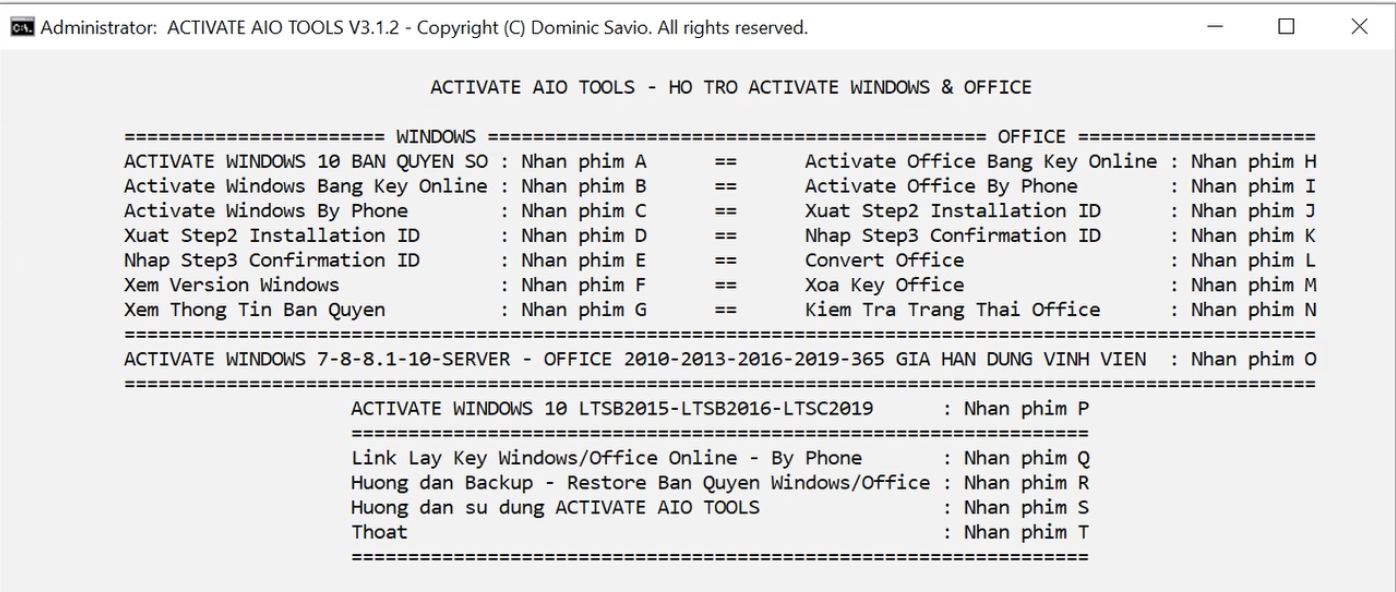The width and height of the screenshot is (1396, 592).
Task: Click 'Xoa Key Office' entry
Action: (885, 285)
